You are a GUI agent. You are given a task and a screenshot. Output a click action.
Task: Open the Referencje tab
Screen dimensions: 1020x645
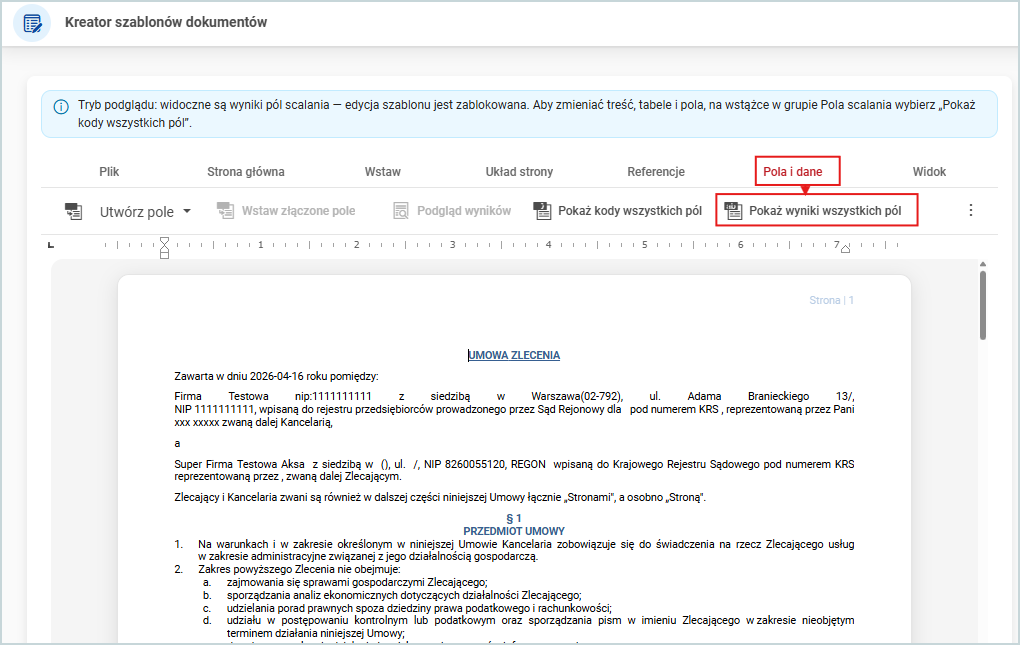pos(656,172)
